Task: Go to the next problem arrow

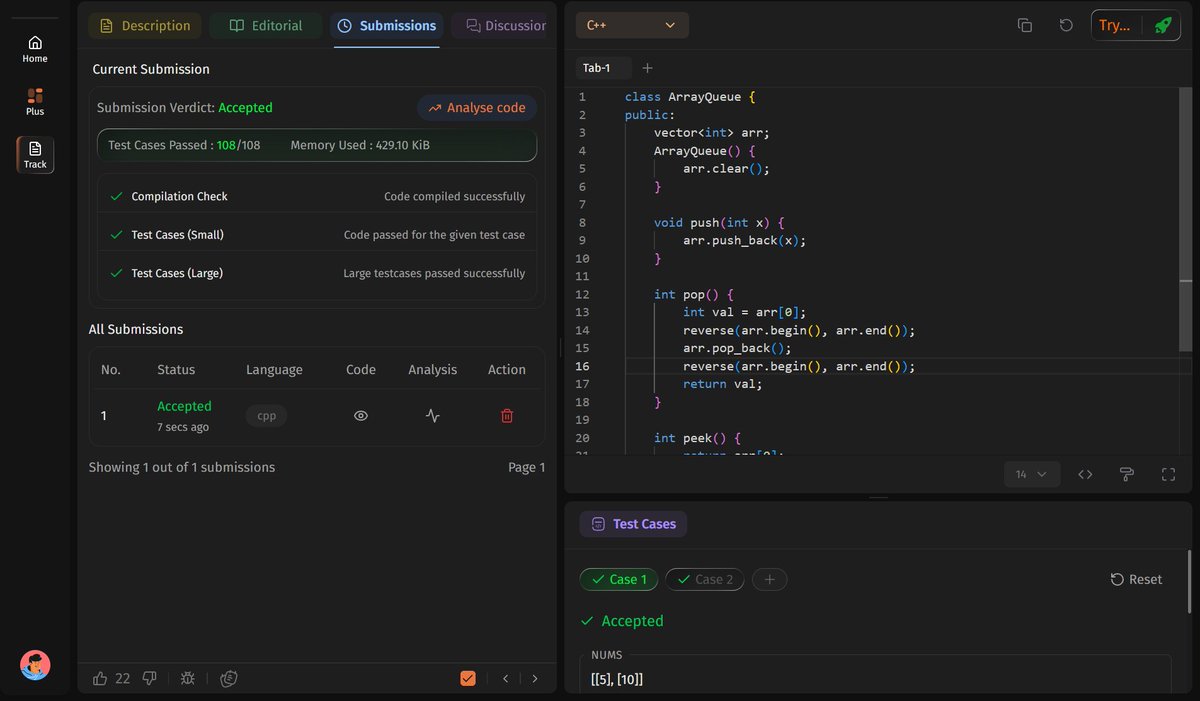Action: [535, 678]
